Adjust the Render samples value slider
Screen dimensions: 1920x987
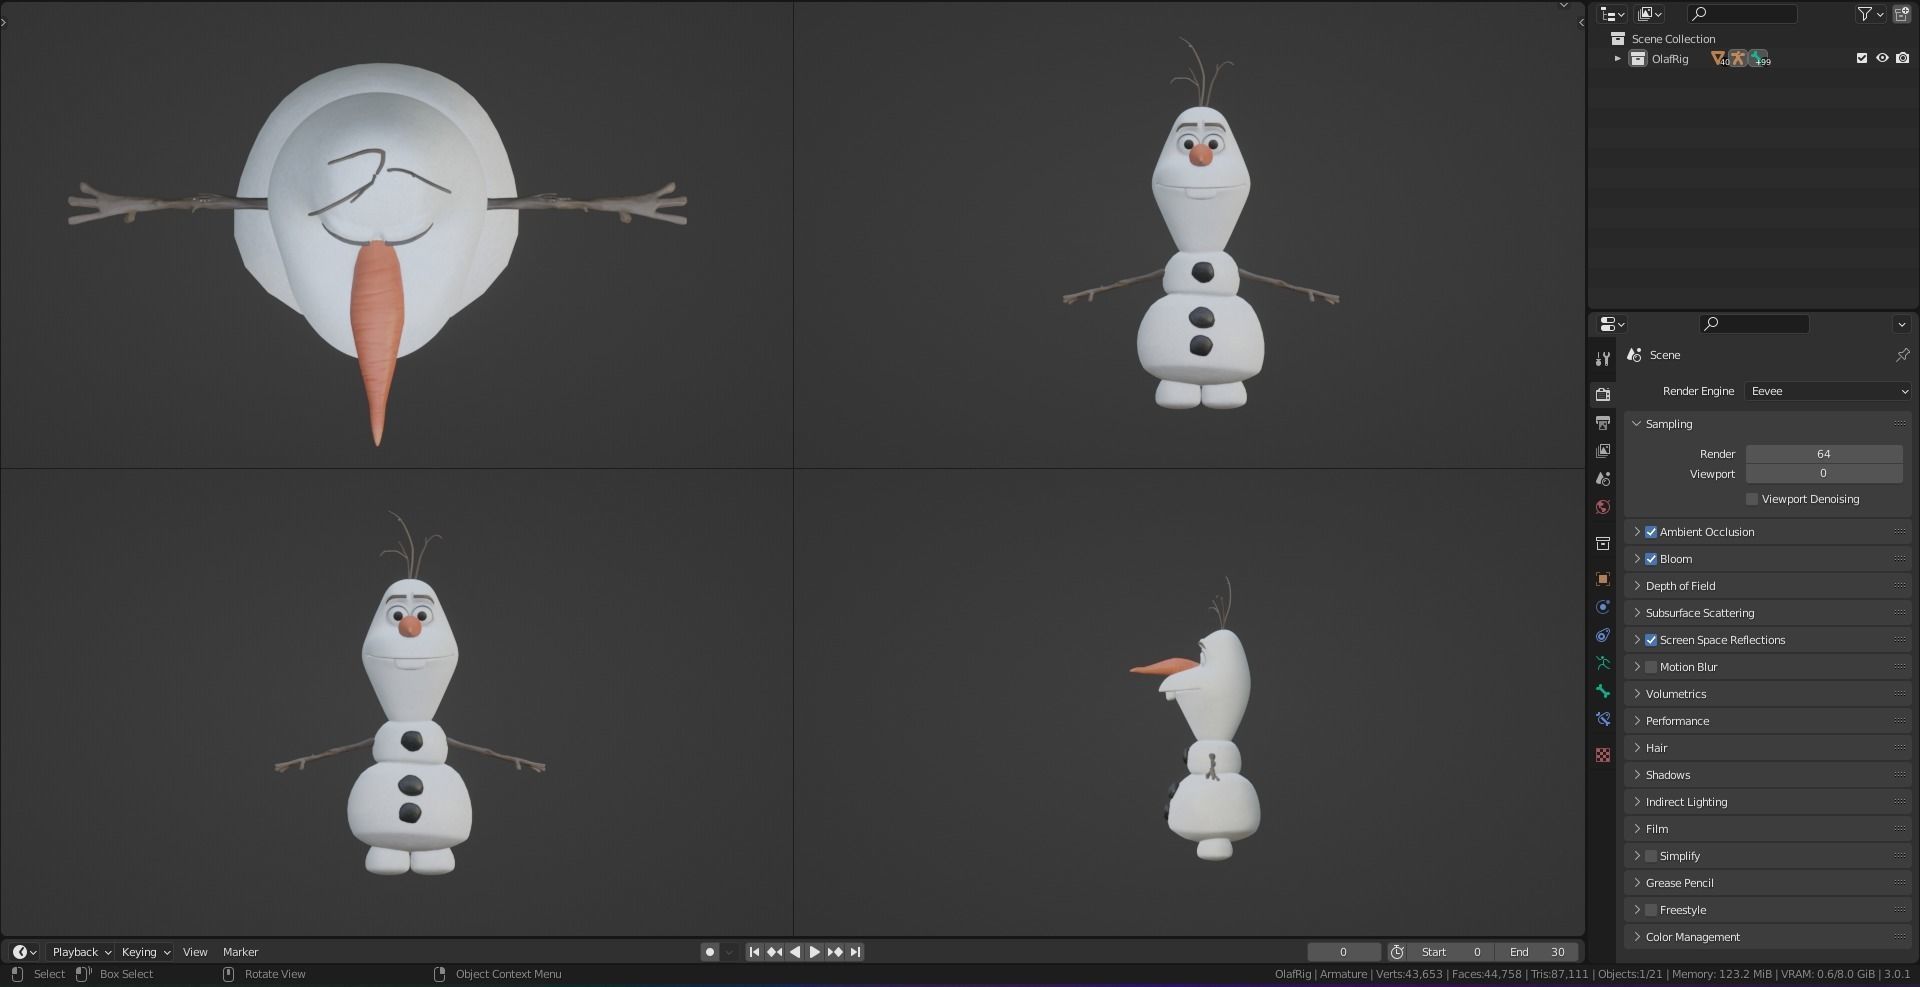pyautogui.click(x=1824, y=453)
